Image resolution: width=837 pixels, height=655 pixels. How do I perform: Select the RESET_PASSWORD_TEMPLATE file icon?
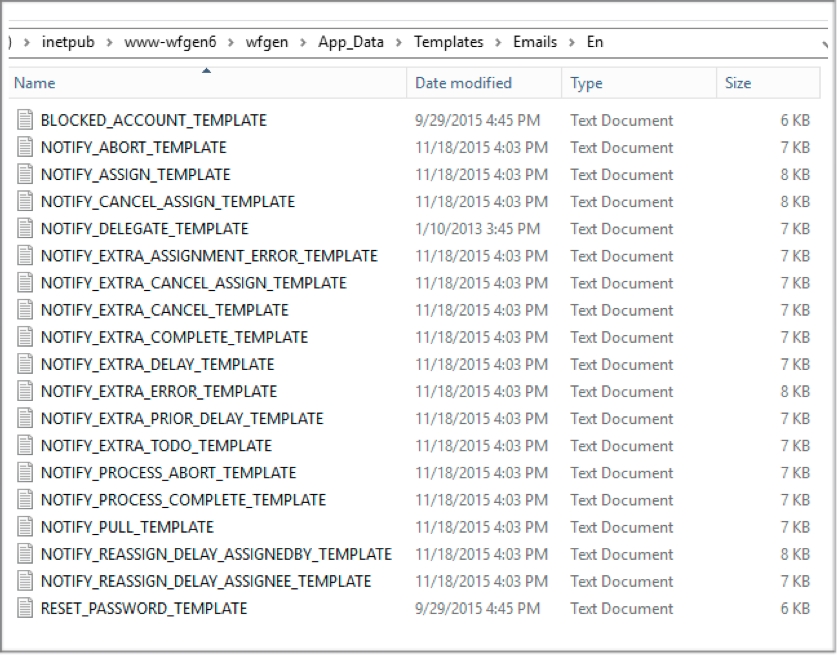pos(25,608)
